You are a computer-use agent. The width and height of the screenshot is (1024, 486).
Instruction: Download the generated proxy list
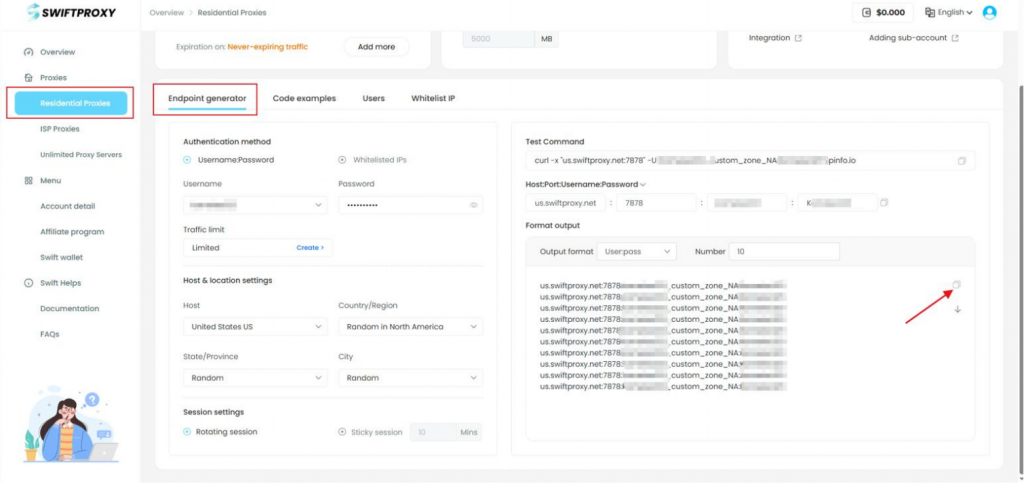[957, 309]
